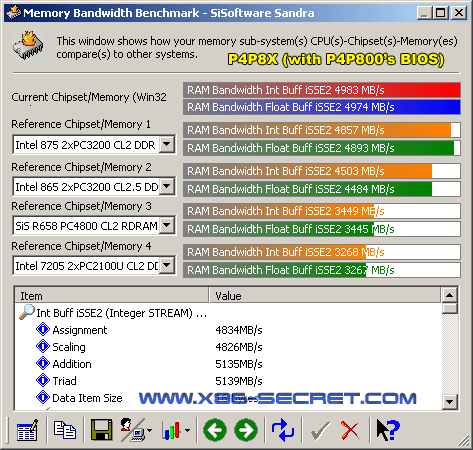Open the user/computer connect tool icon
This screenshot has width=473, height=450.
click(x=132, y=430)
